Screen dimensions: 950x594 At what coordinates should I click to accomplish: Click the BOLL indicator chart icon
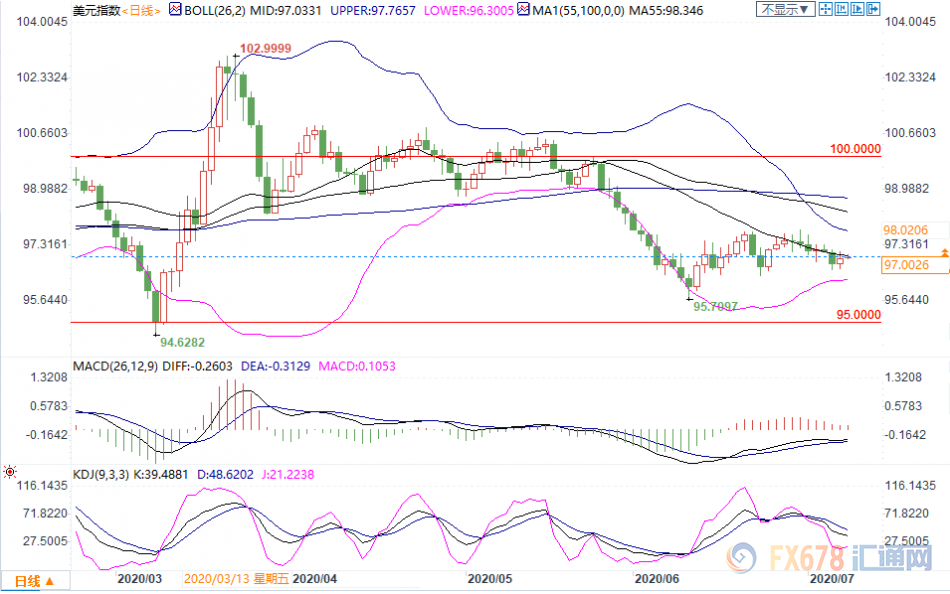tap(175, 10)
